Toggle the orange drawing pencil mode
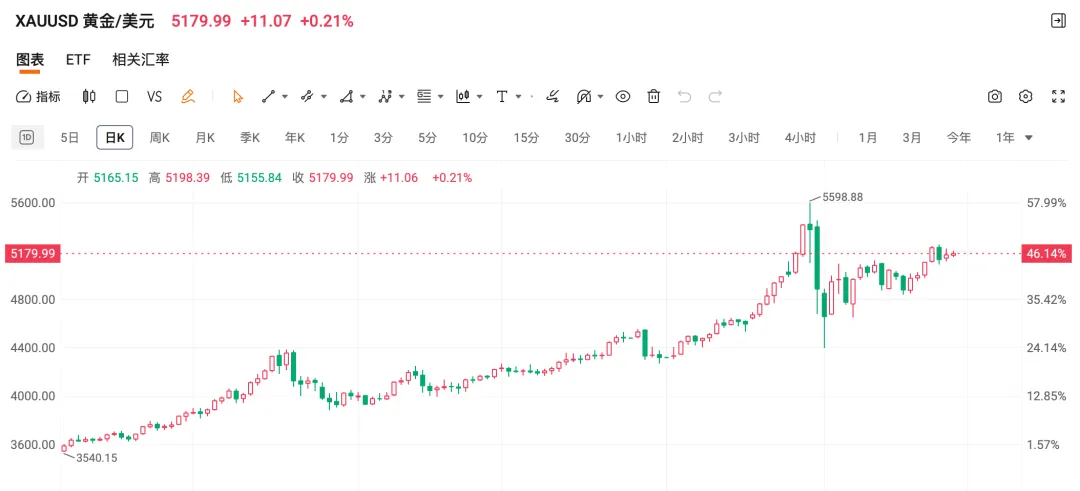This screenshot has height=491, width=1080. [187, 97]
